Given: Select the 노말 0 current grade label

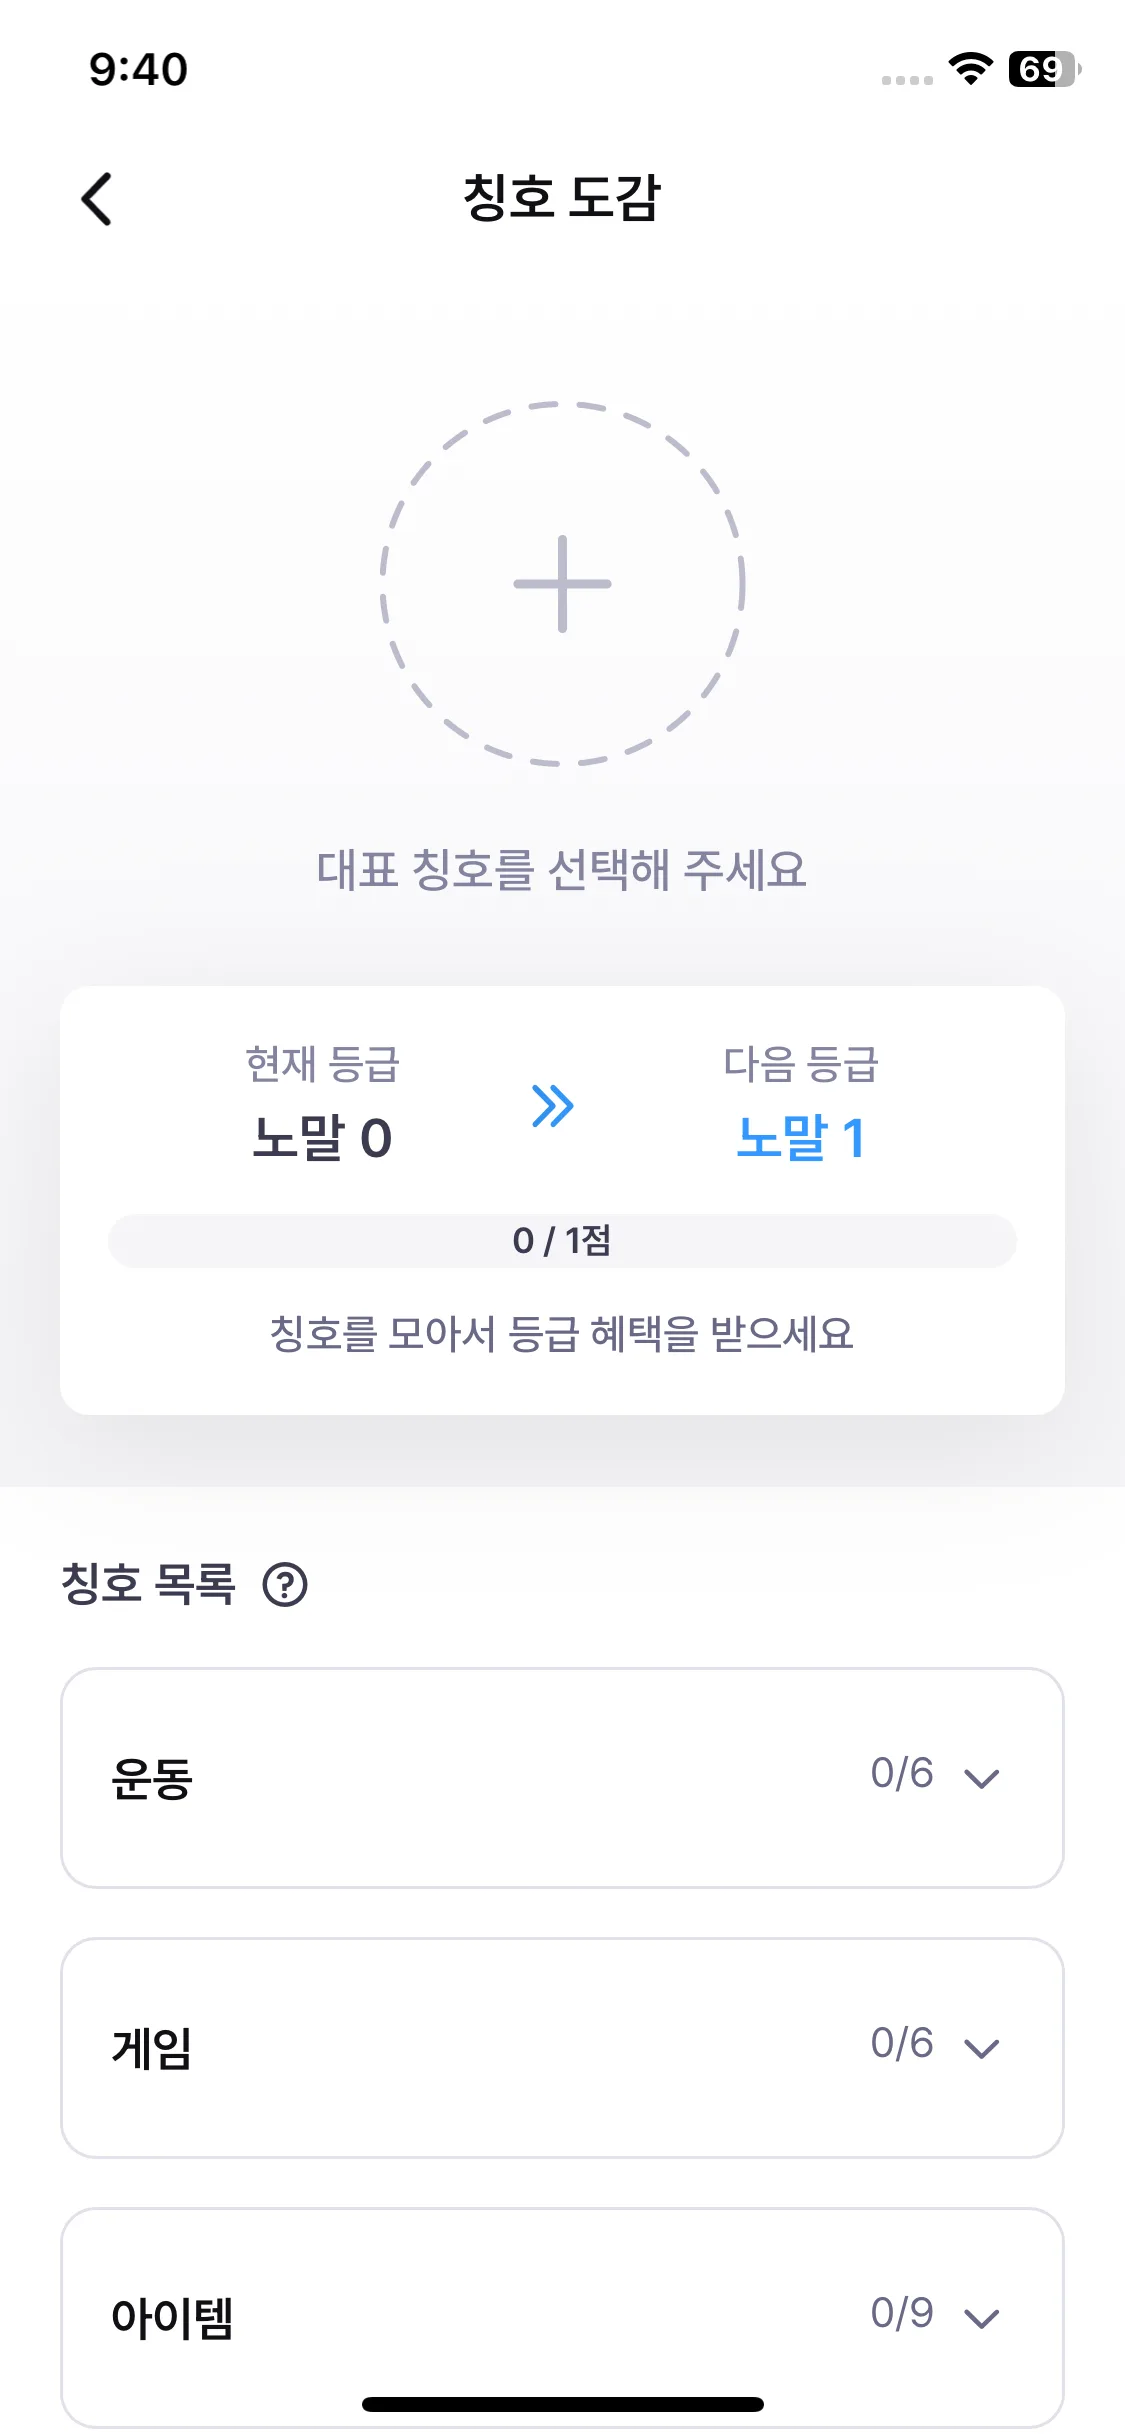Looking at the screenshot, I should (x=322, y=1137).
